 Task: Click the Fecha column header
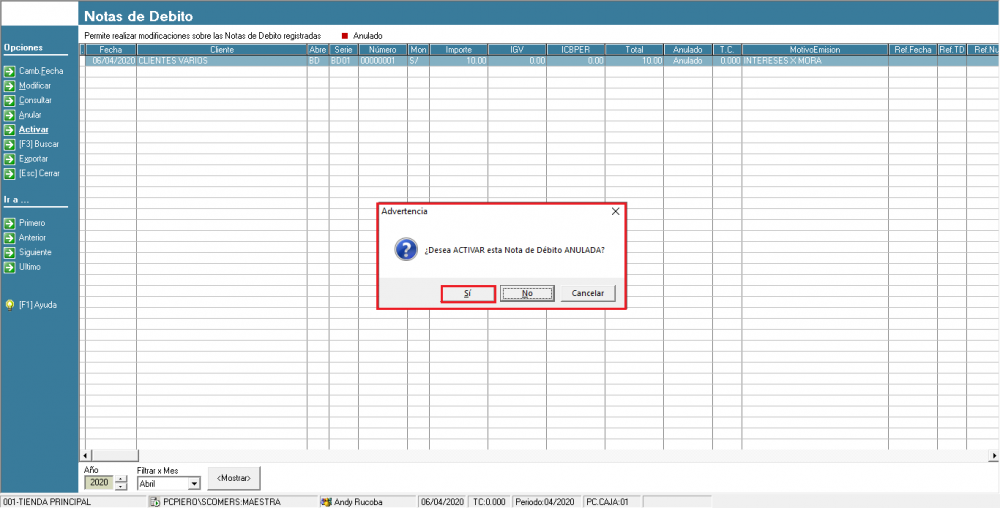(x=111, y=50)
